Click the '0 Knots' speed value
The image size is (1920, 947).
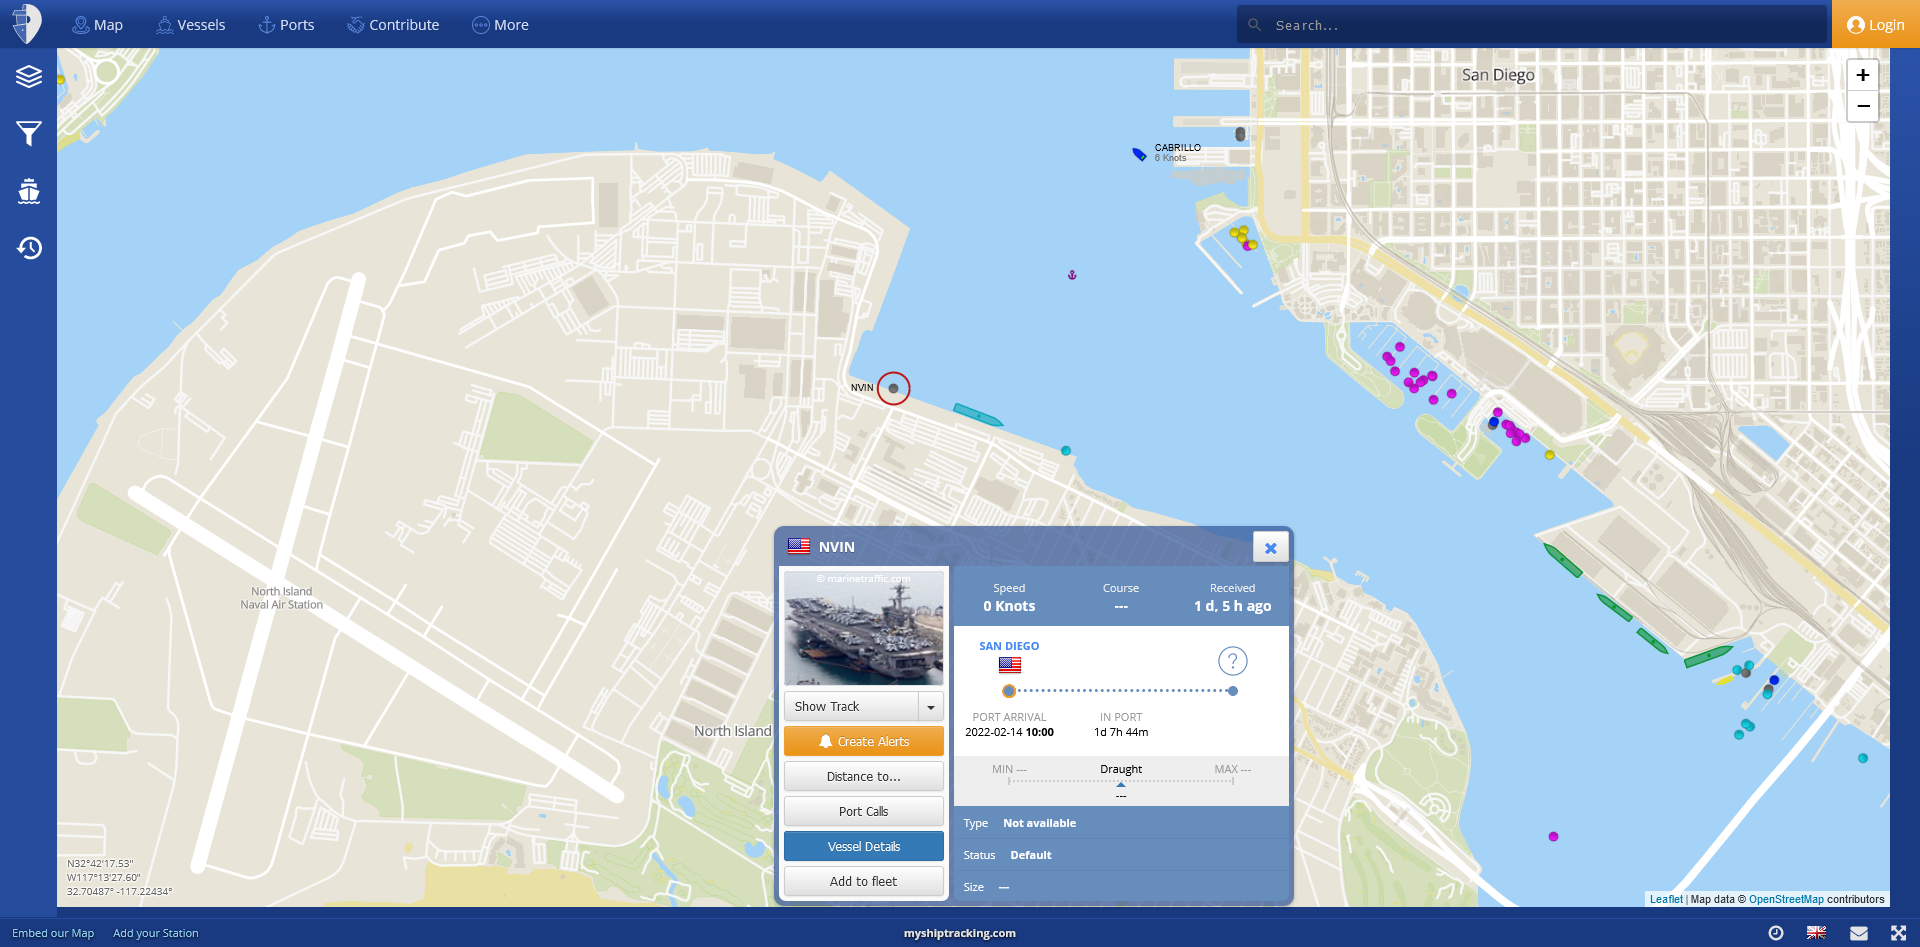[x=1009, y=606]
